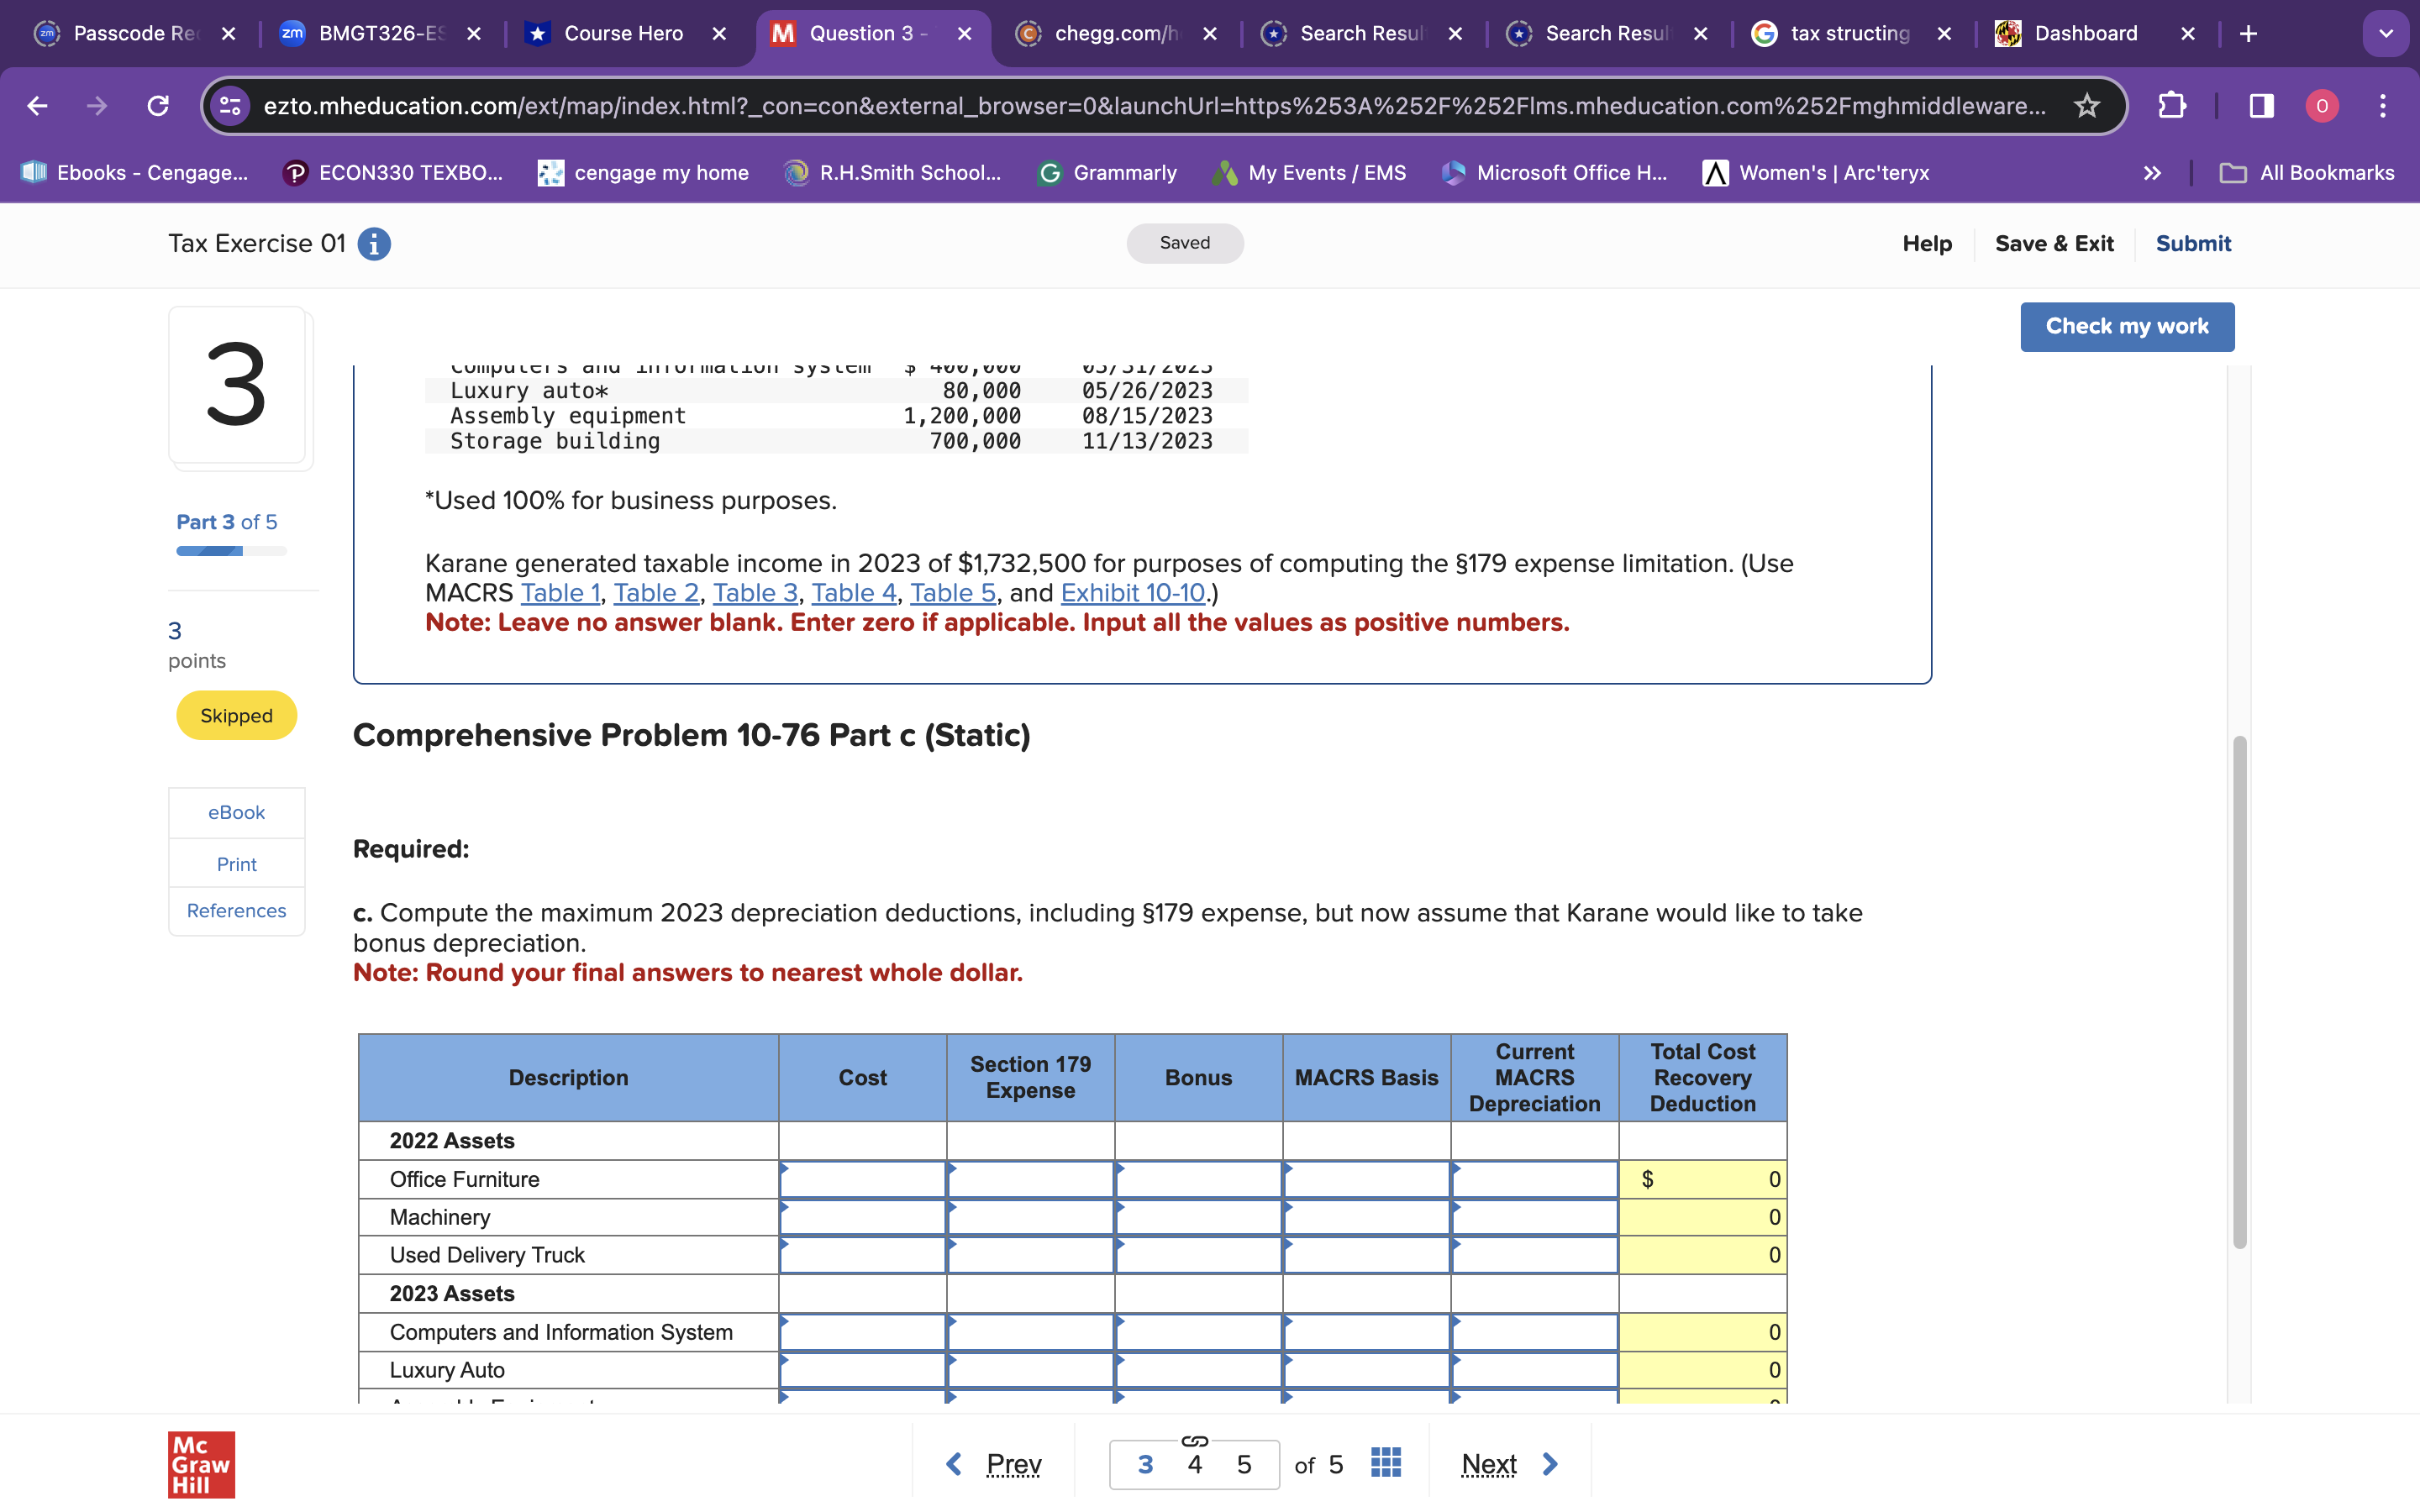Reload the page with the refresh icon
2420x1512 pixels.
pos(158,105)
